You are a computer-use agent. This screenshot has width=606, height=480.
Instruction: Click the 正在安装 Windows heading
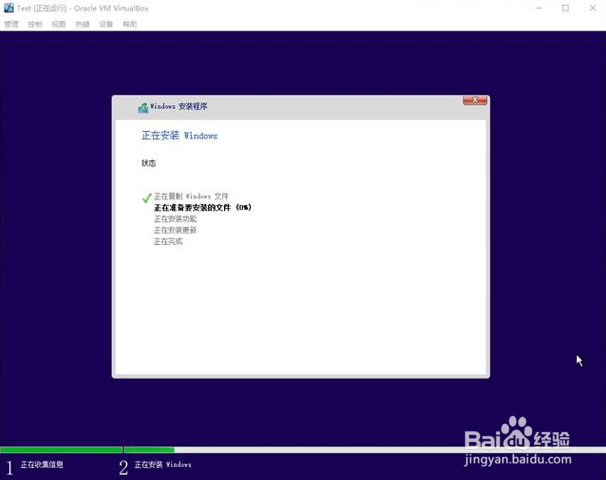(180, 136)
